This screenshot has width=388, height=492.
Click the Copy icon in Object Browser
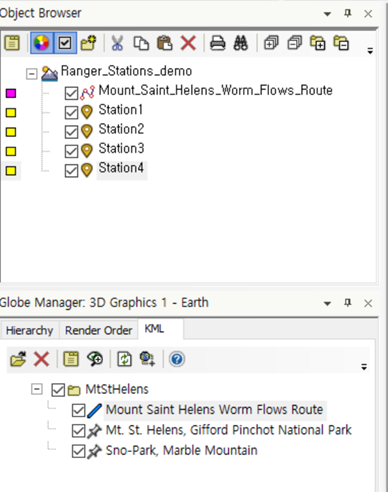pyautogui.click(x=141, y=43)
